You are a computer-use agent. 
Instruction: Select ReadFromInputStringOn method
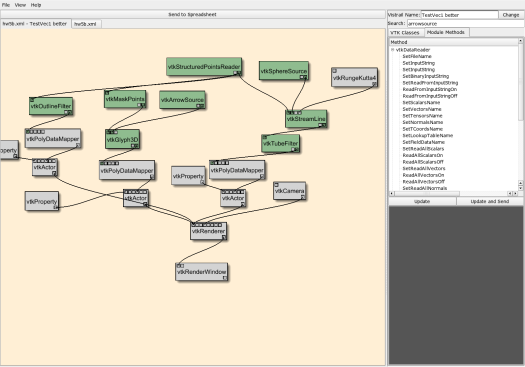(429, 89)
